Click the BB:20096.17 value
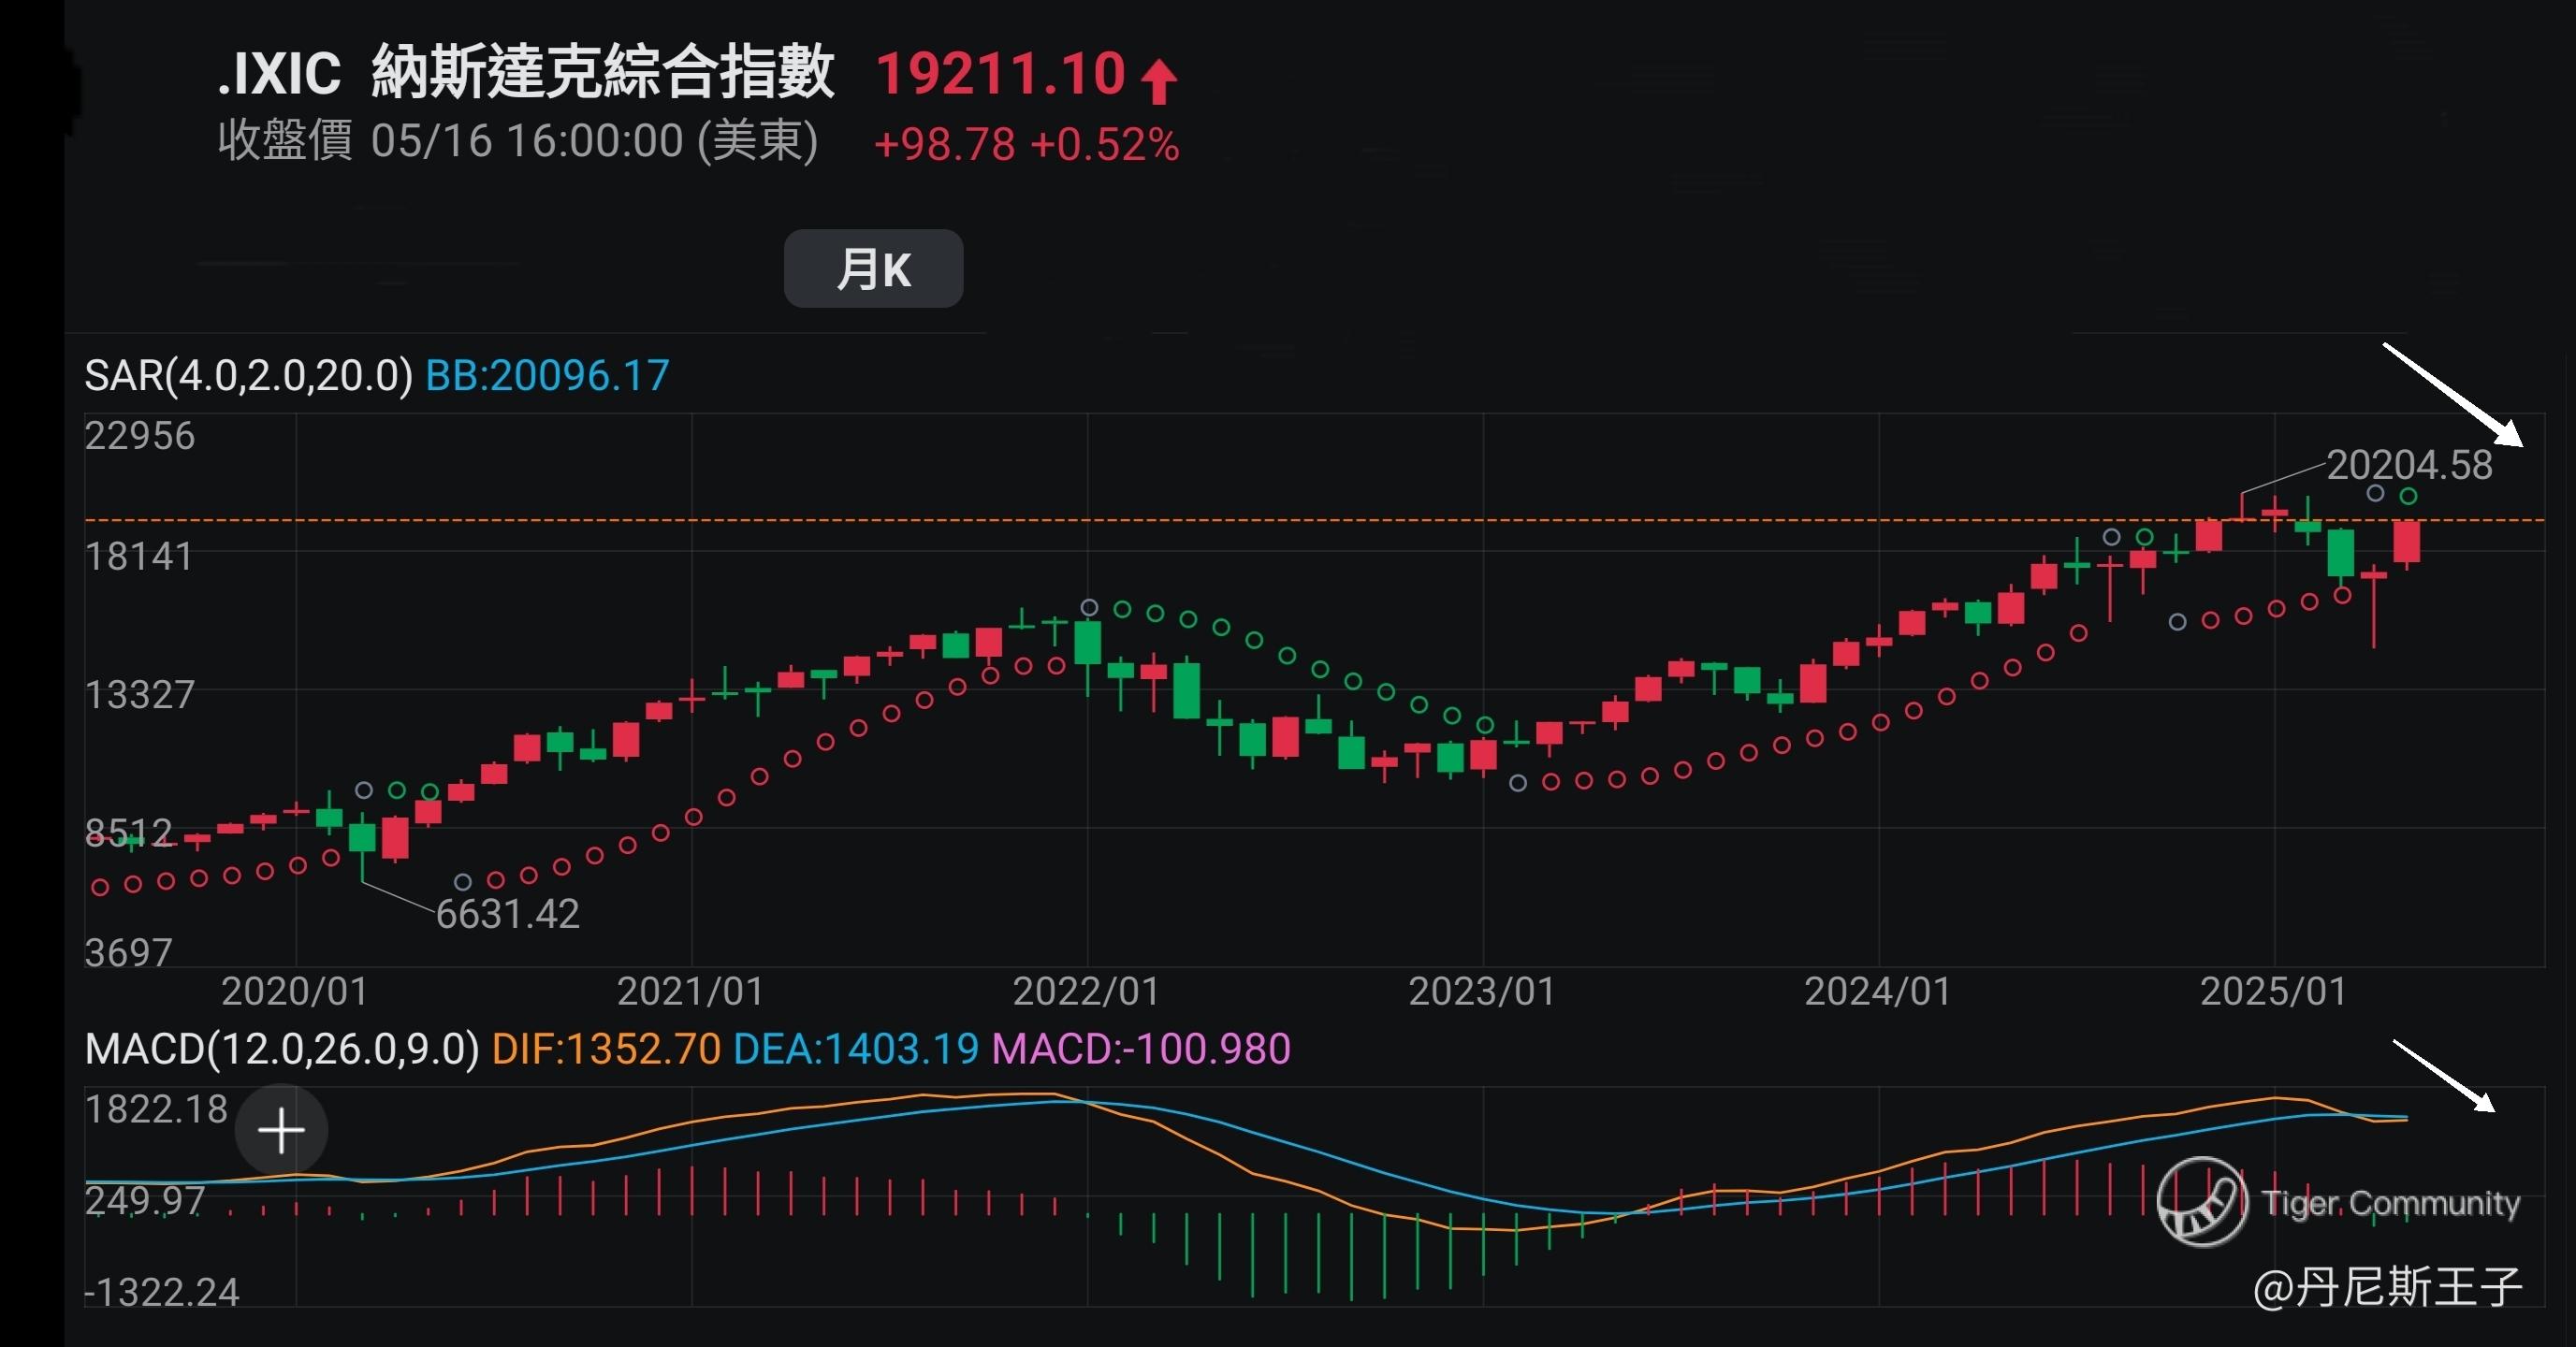The height and width of the screenshot is (1347, 2576). pos(547,376)
